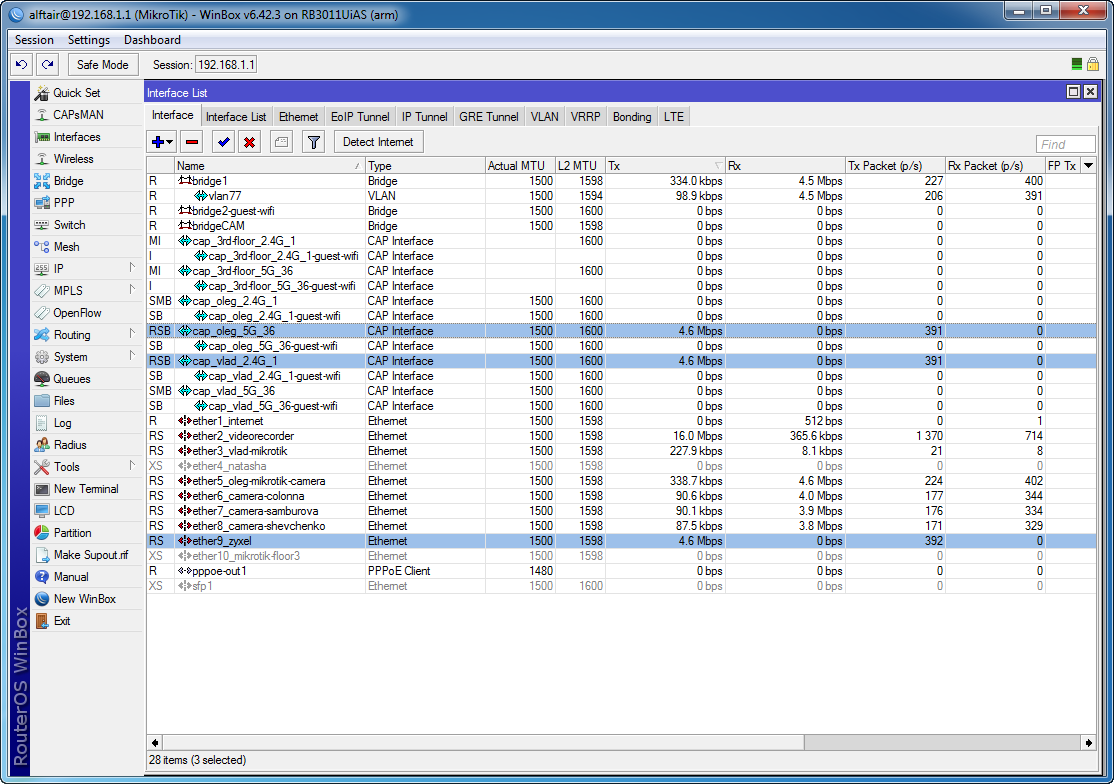1114x784 pixels.
Task: Open the Session menu
Action: [x=34, y=40]
